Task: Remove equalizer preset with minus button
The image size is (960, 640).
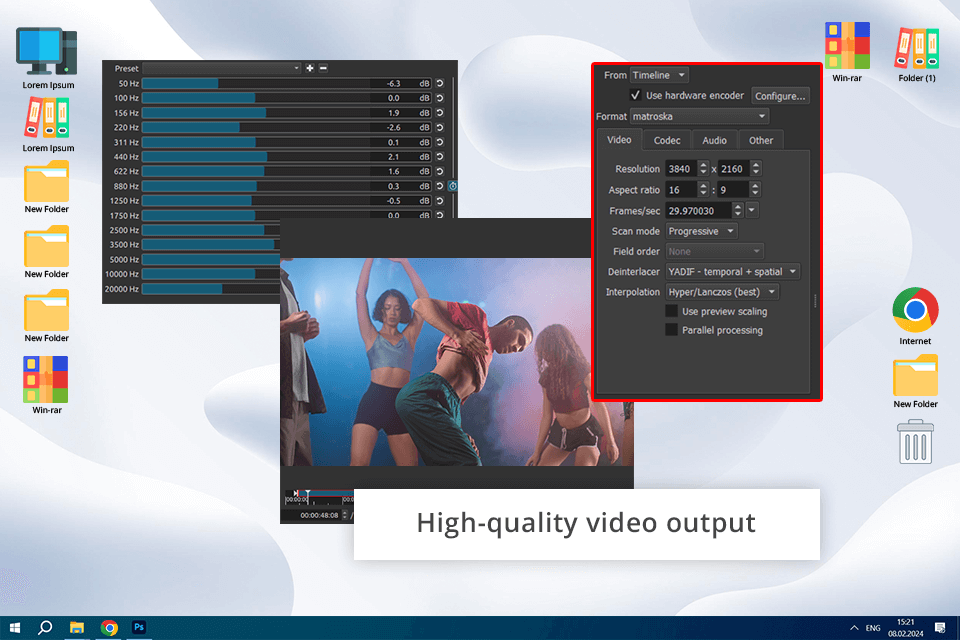Action: tap(323, 68)
